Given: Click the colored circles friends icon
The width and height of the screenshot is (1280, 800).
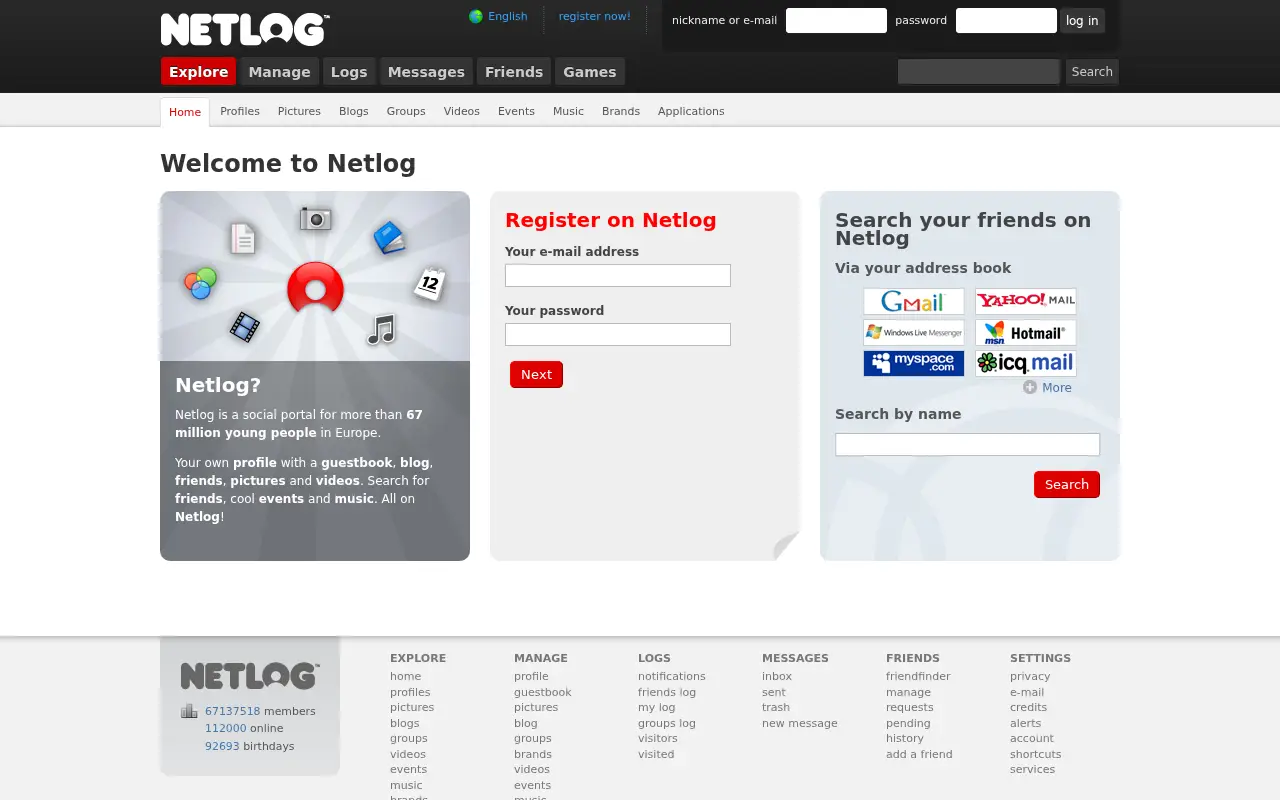Looking at the screenshot, I should [200, 284].
